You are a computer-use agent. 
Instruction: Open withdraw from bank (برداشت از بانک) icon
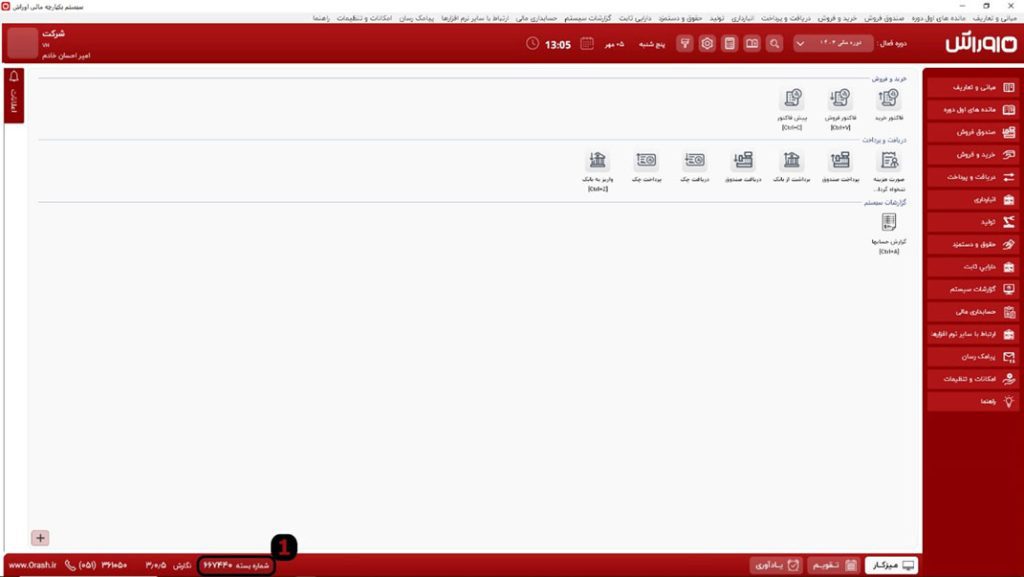(x=791, y=161)
